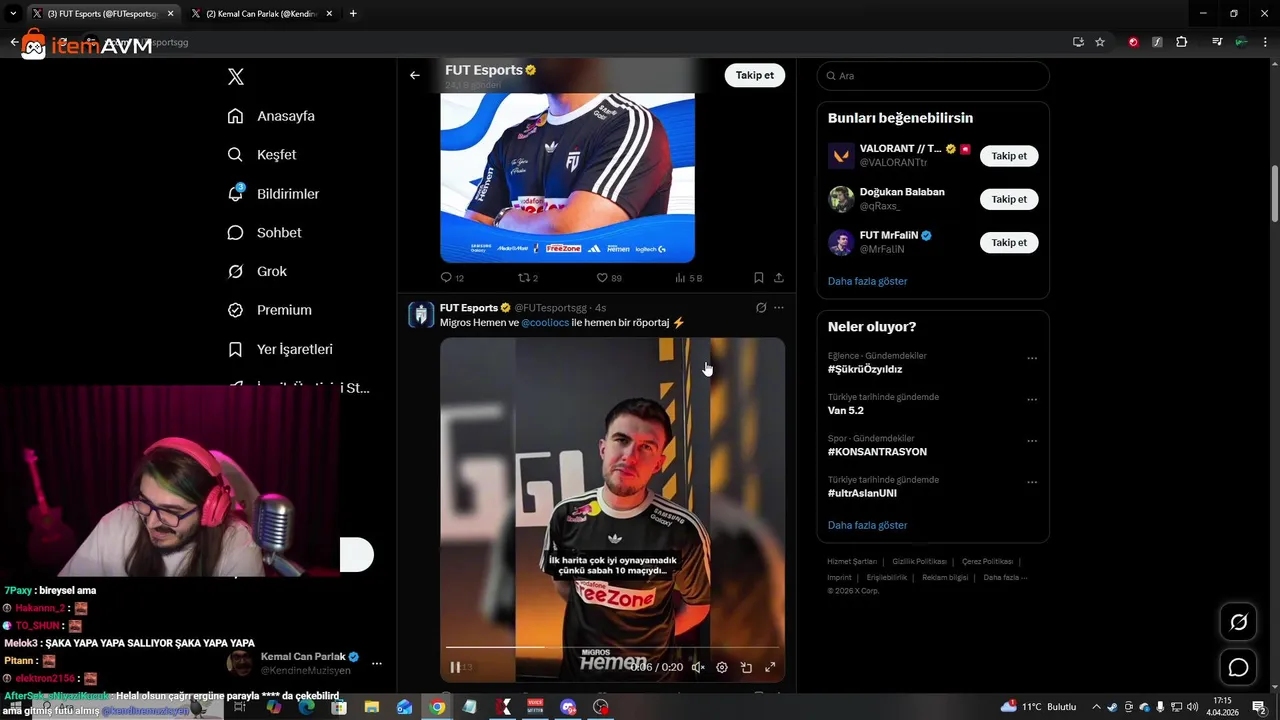The image size is (1280, 720).
Task: Follow FUT Esports with Takip et
Action: coord(755,75)
